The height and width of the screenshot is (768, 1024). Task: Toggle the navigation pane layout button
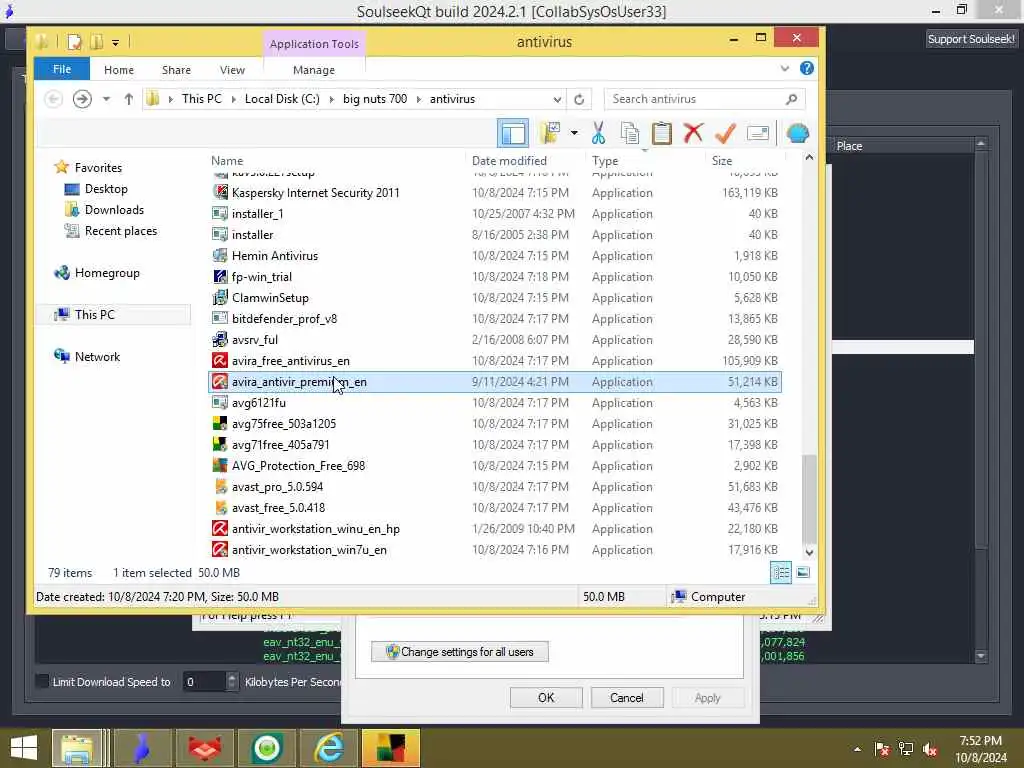(513, 133)
